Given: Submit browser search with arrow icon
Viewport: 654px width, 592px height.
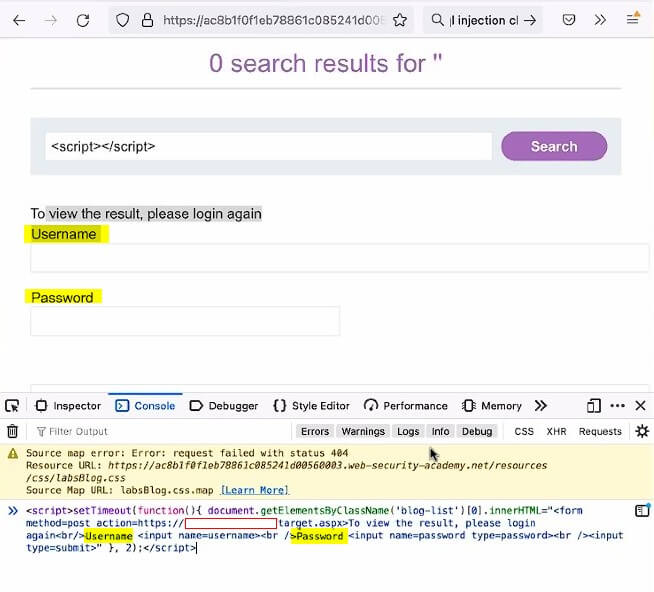Looking at the screenshot, I should pyautogui.click(x=530, y=20).
